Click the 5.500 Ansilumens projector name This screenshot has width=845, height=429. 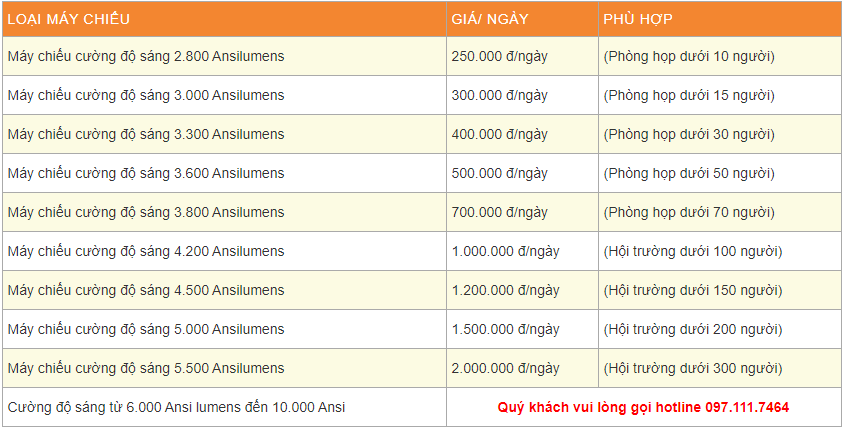(146, 368)
